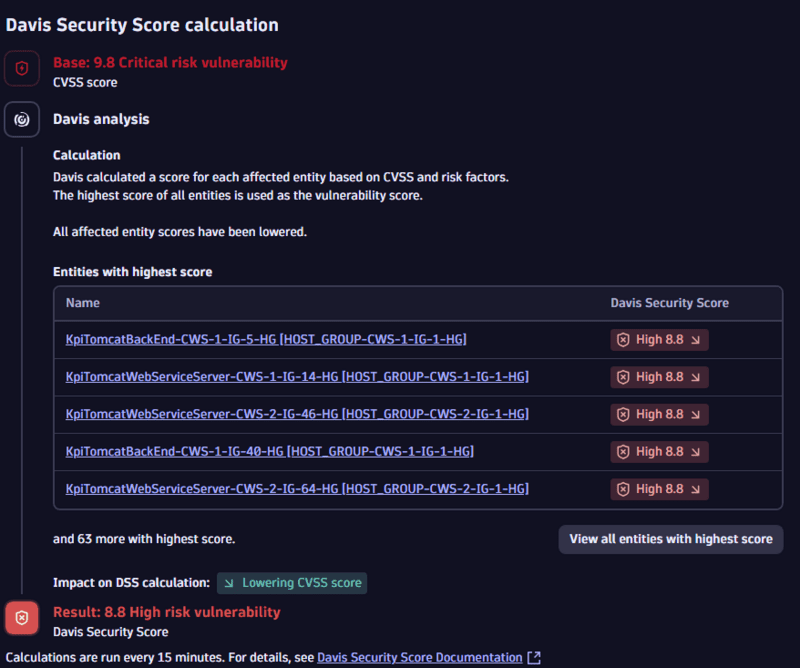Open the Davis Security Score Documentation link
800x668 pixels.
coord(420,657)
